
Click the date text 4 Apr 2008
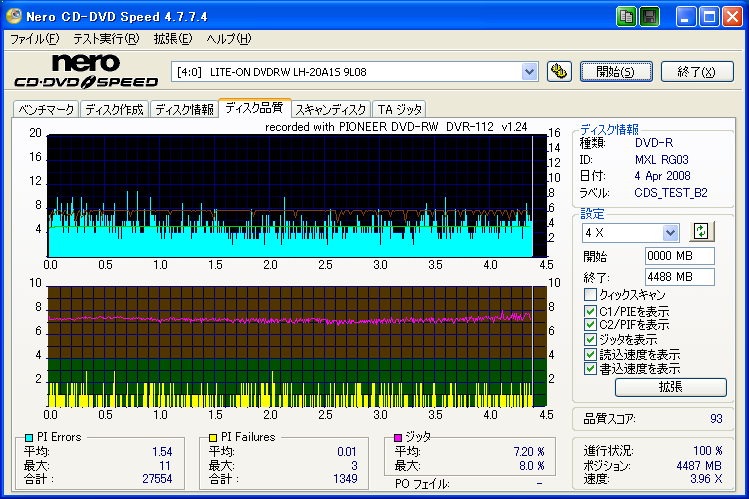662,176
